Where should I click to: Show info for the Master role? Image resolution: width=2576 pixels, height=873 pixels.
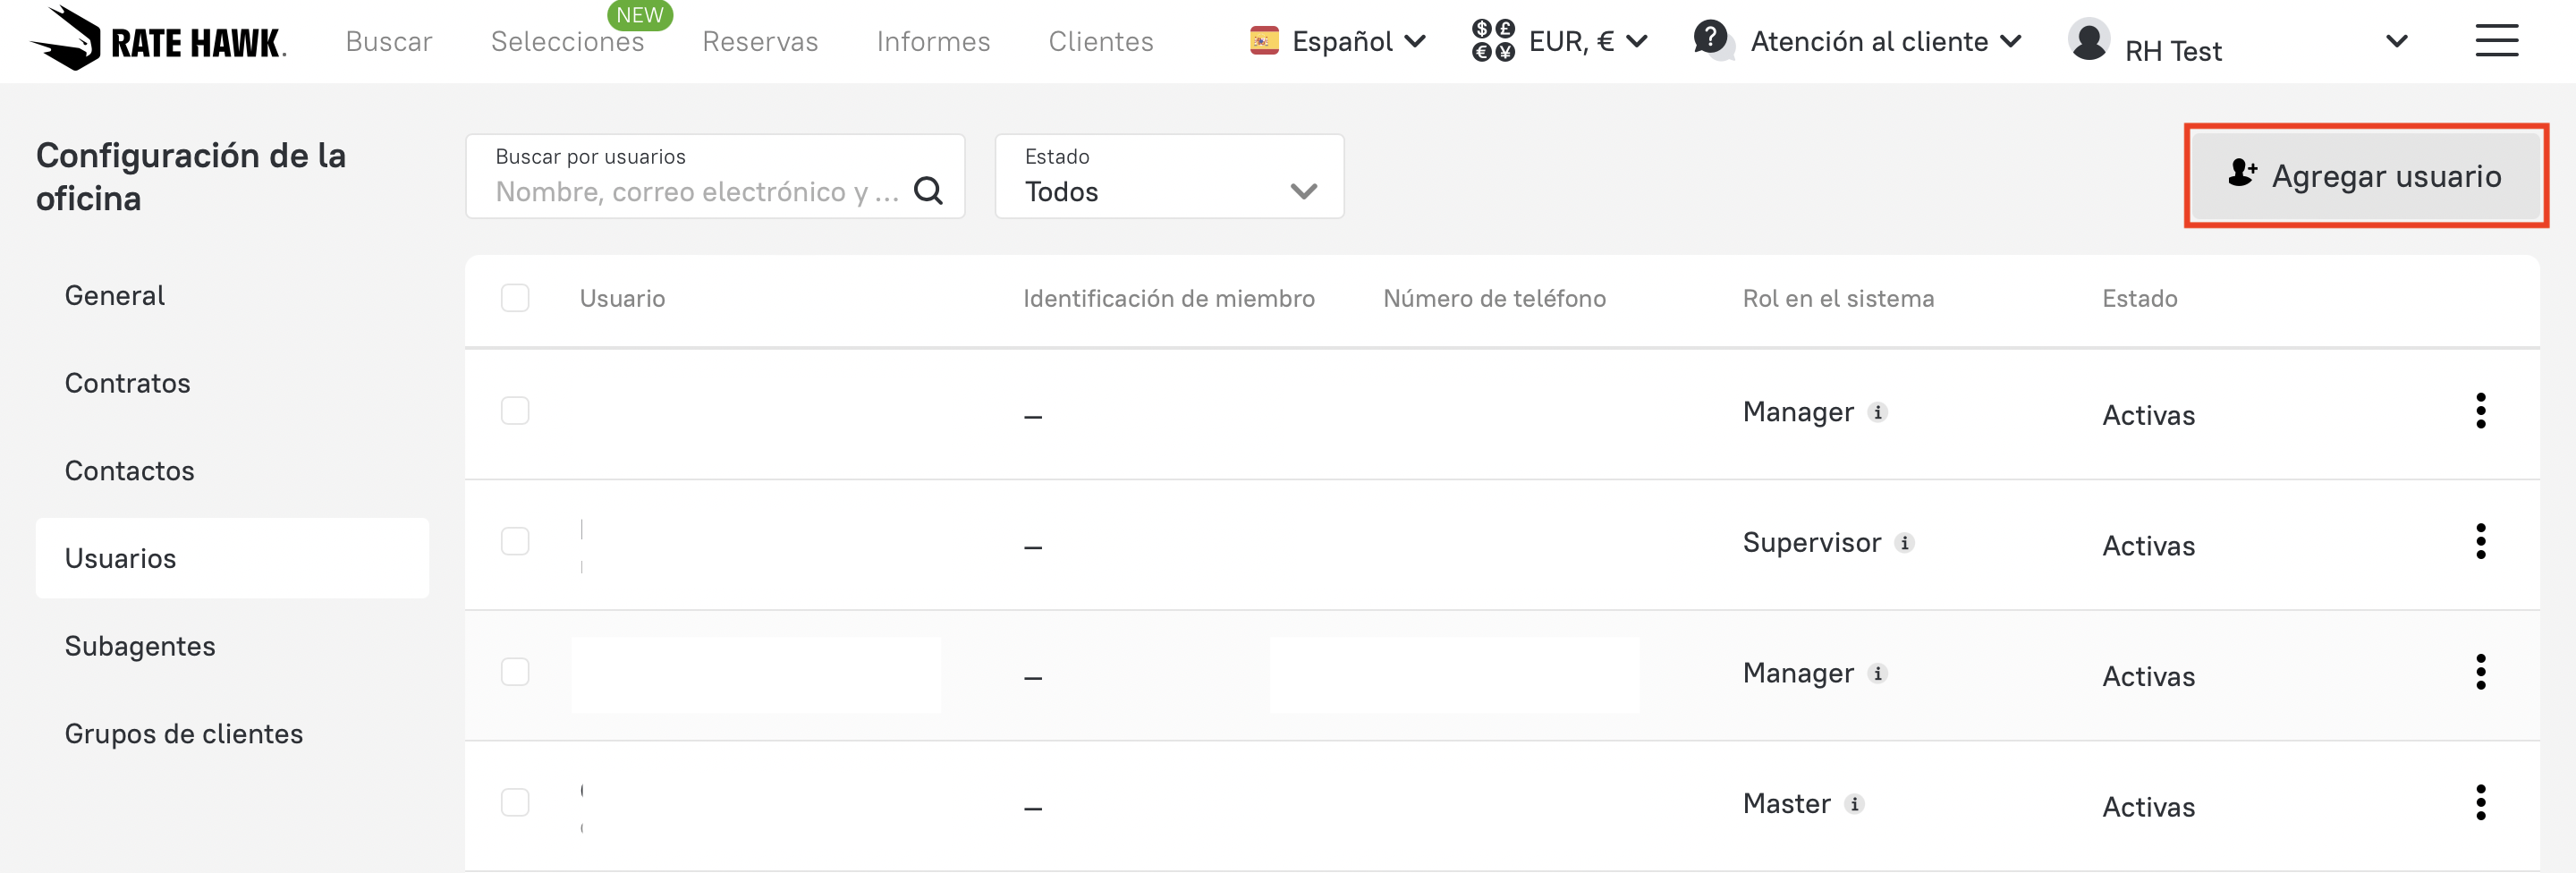click(1855, 804)
